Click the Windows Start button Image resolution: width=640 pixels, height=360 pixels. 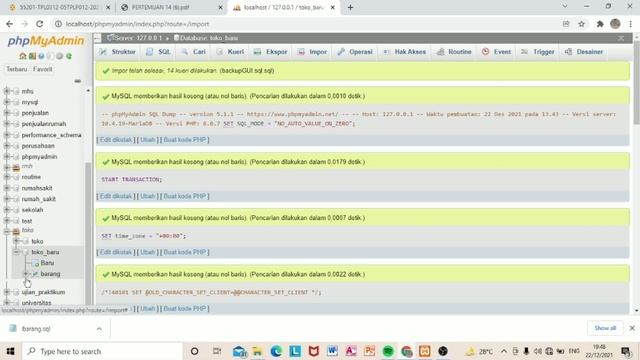10,351
